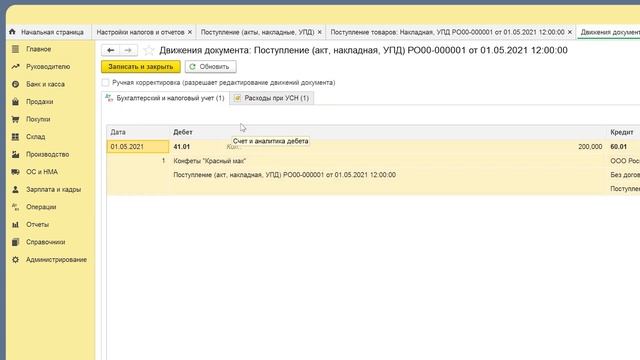The width and height of the screenshot is (640, 360).
Task: Open the Банк и касса section label
Action: pos(45,84)
